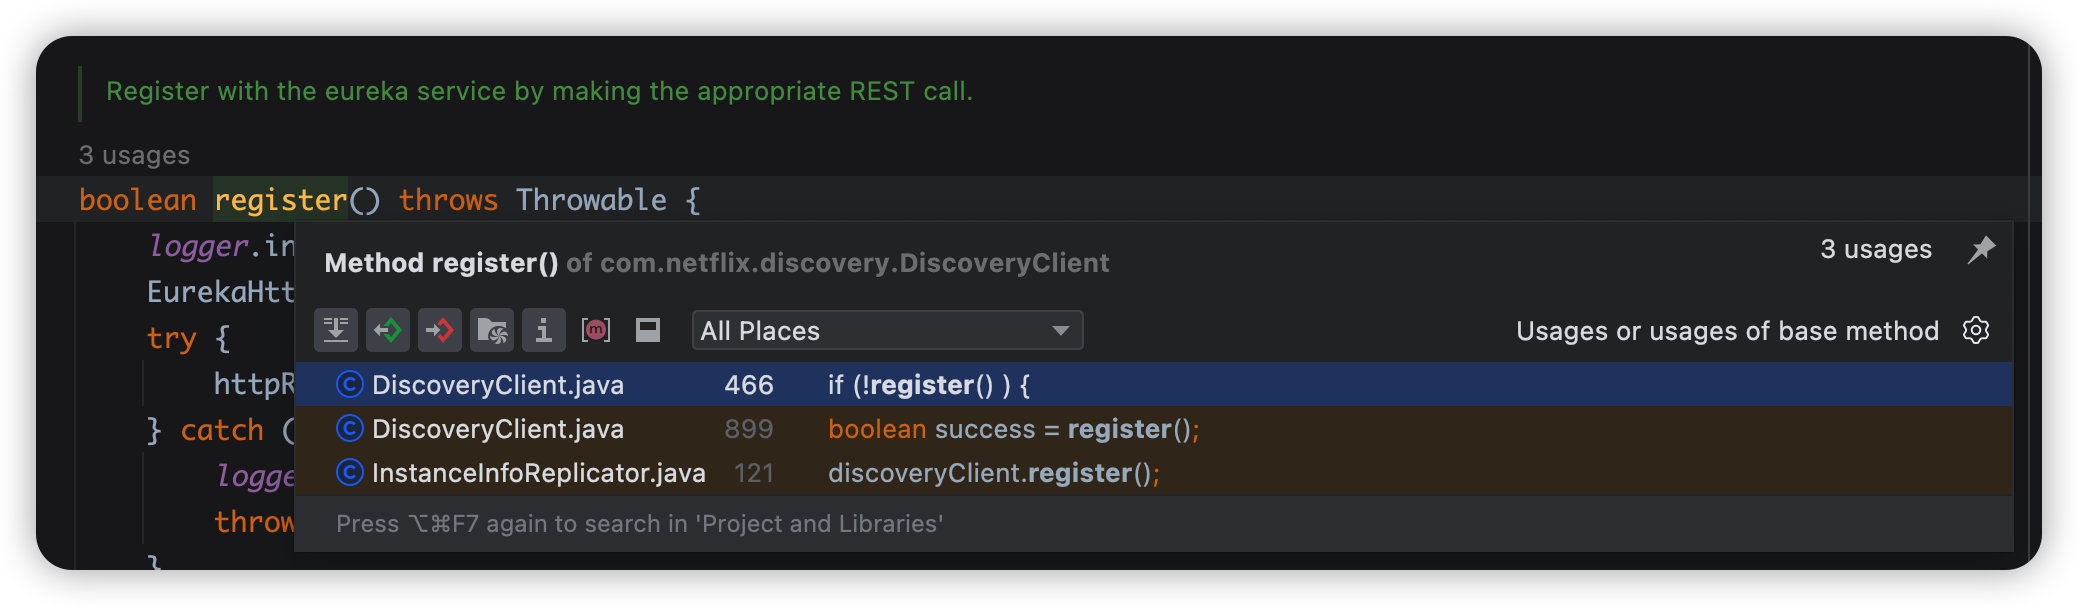Click the '3 usages' count in popup header
This screenshot has width=2078, height=606.
coord(1875,249)
